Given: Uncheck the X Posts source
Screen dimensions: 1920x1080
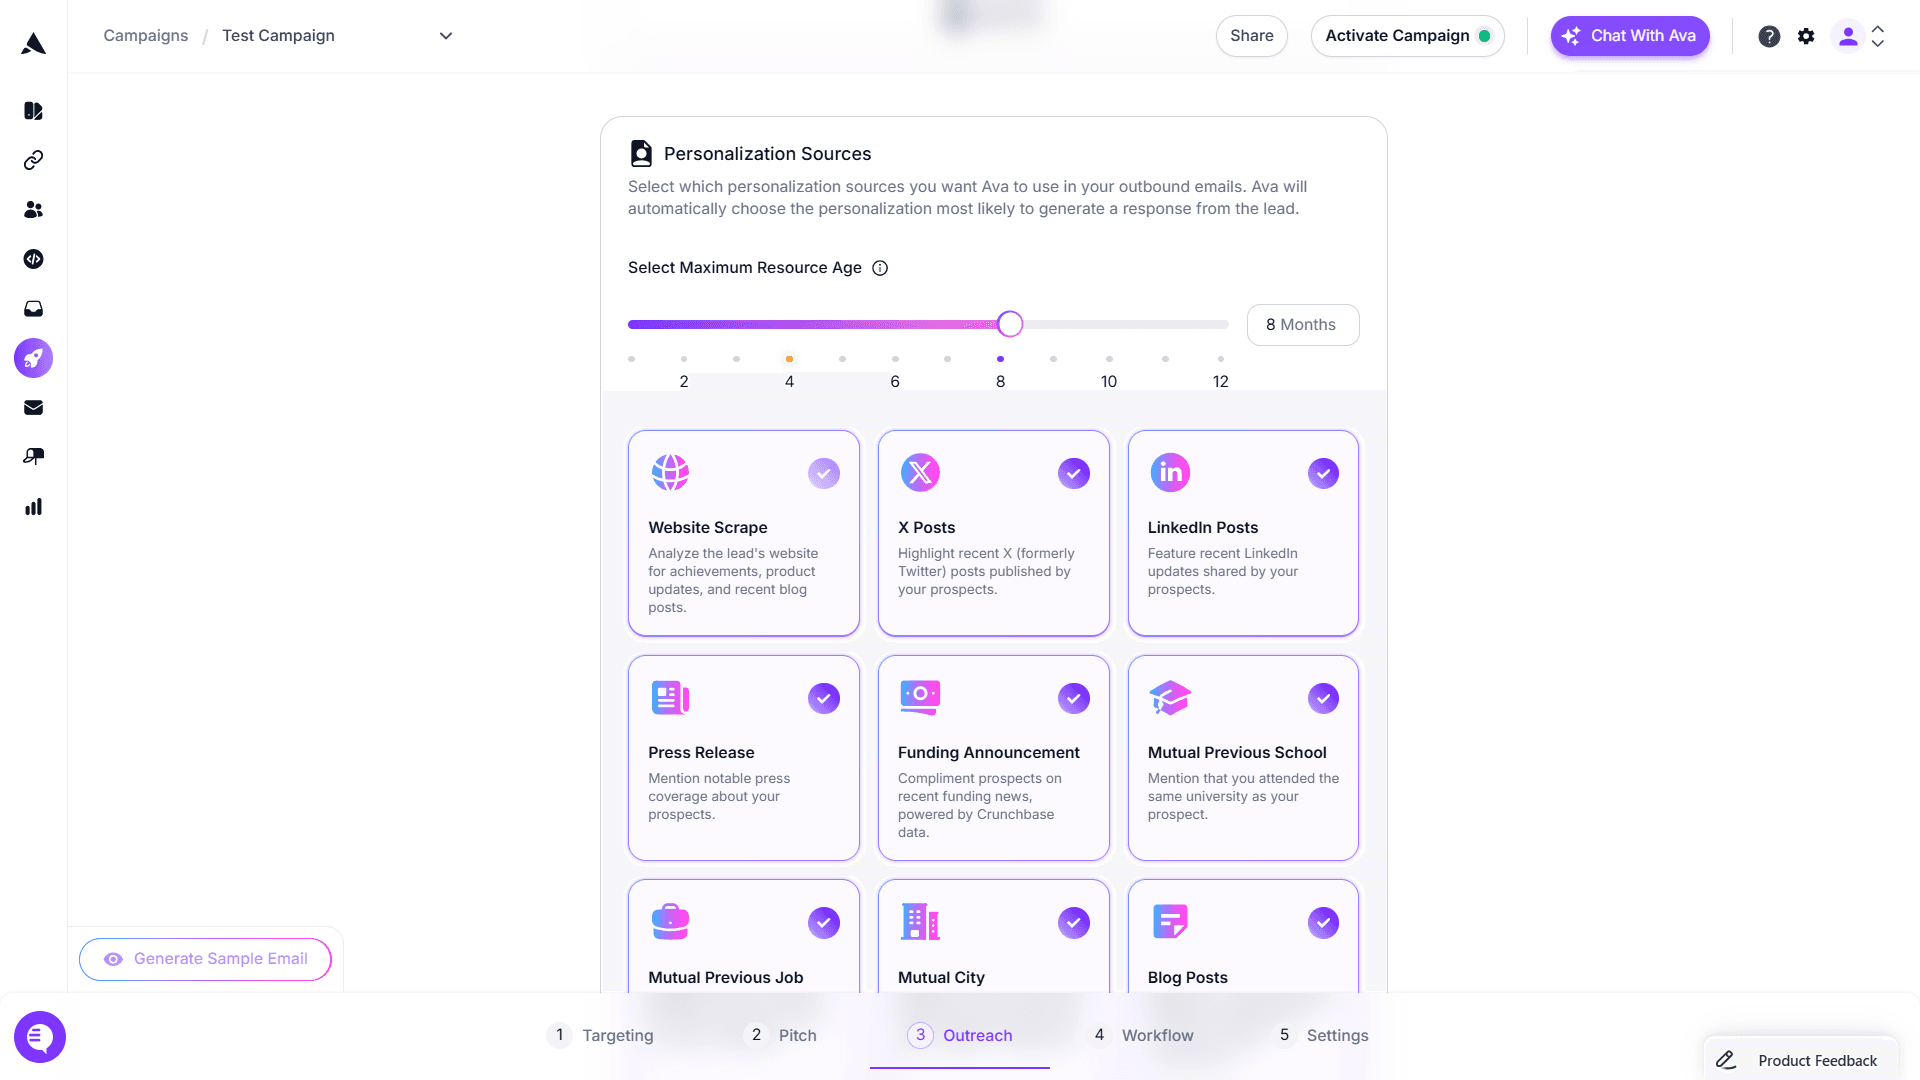Looking at the screenshot, I should click(x=1073, y=473).
